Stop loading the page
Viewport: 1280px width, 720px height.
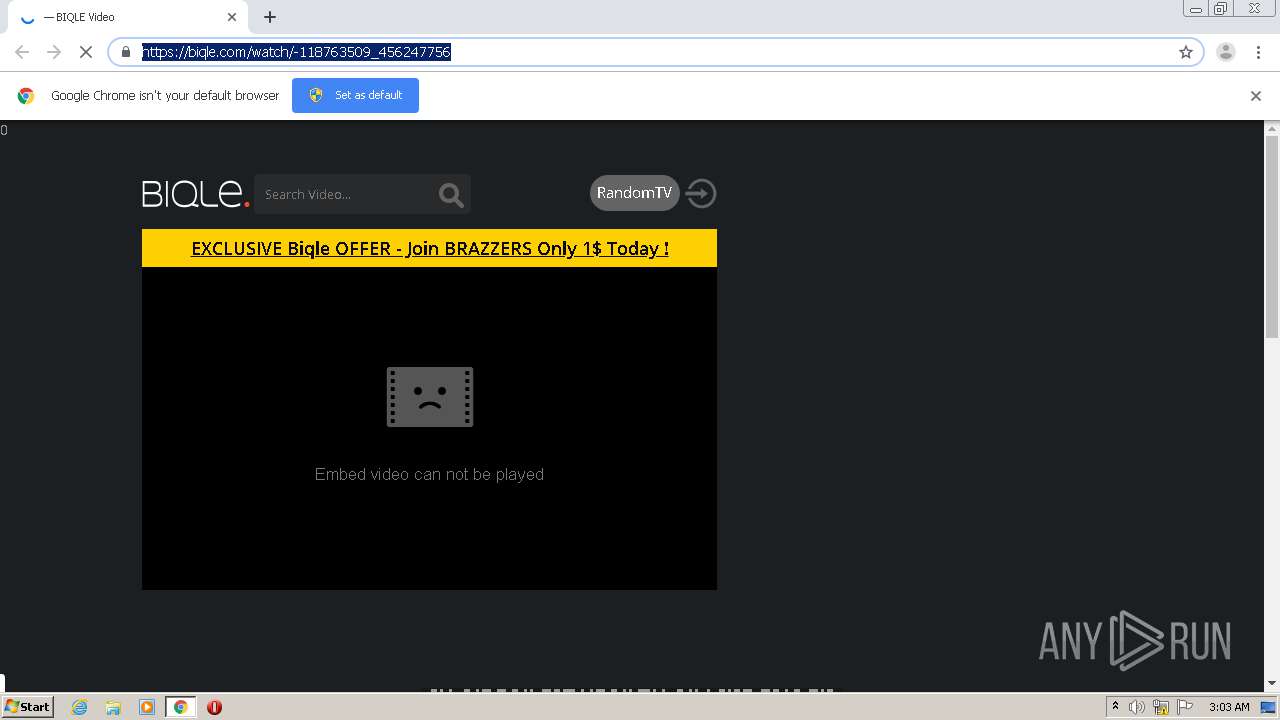[x=86, y=52]
